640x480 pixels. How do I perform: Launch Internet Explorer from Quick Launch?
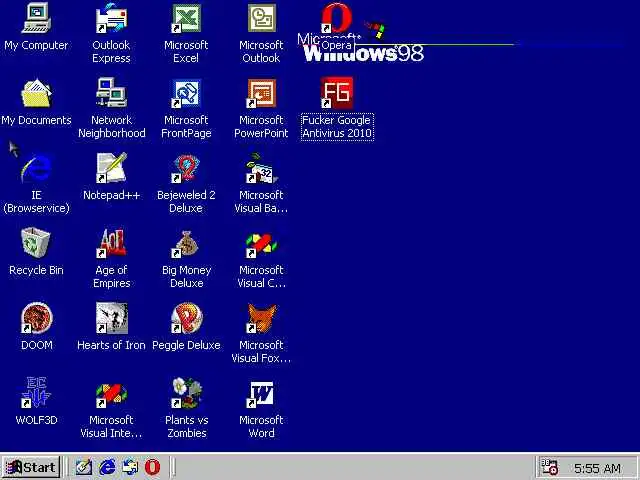pos(107,467)
